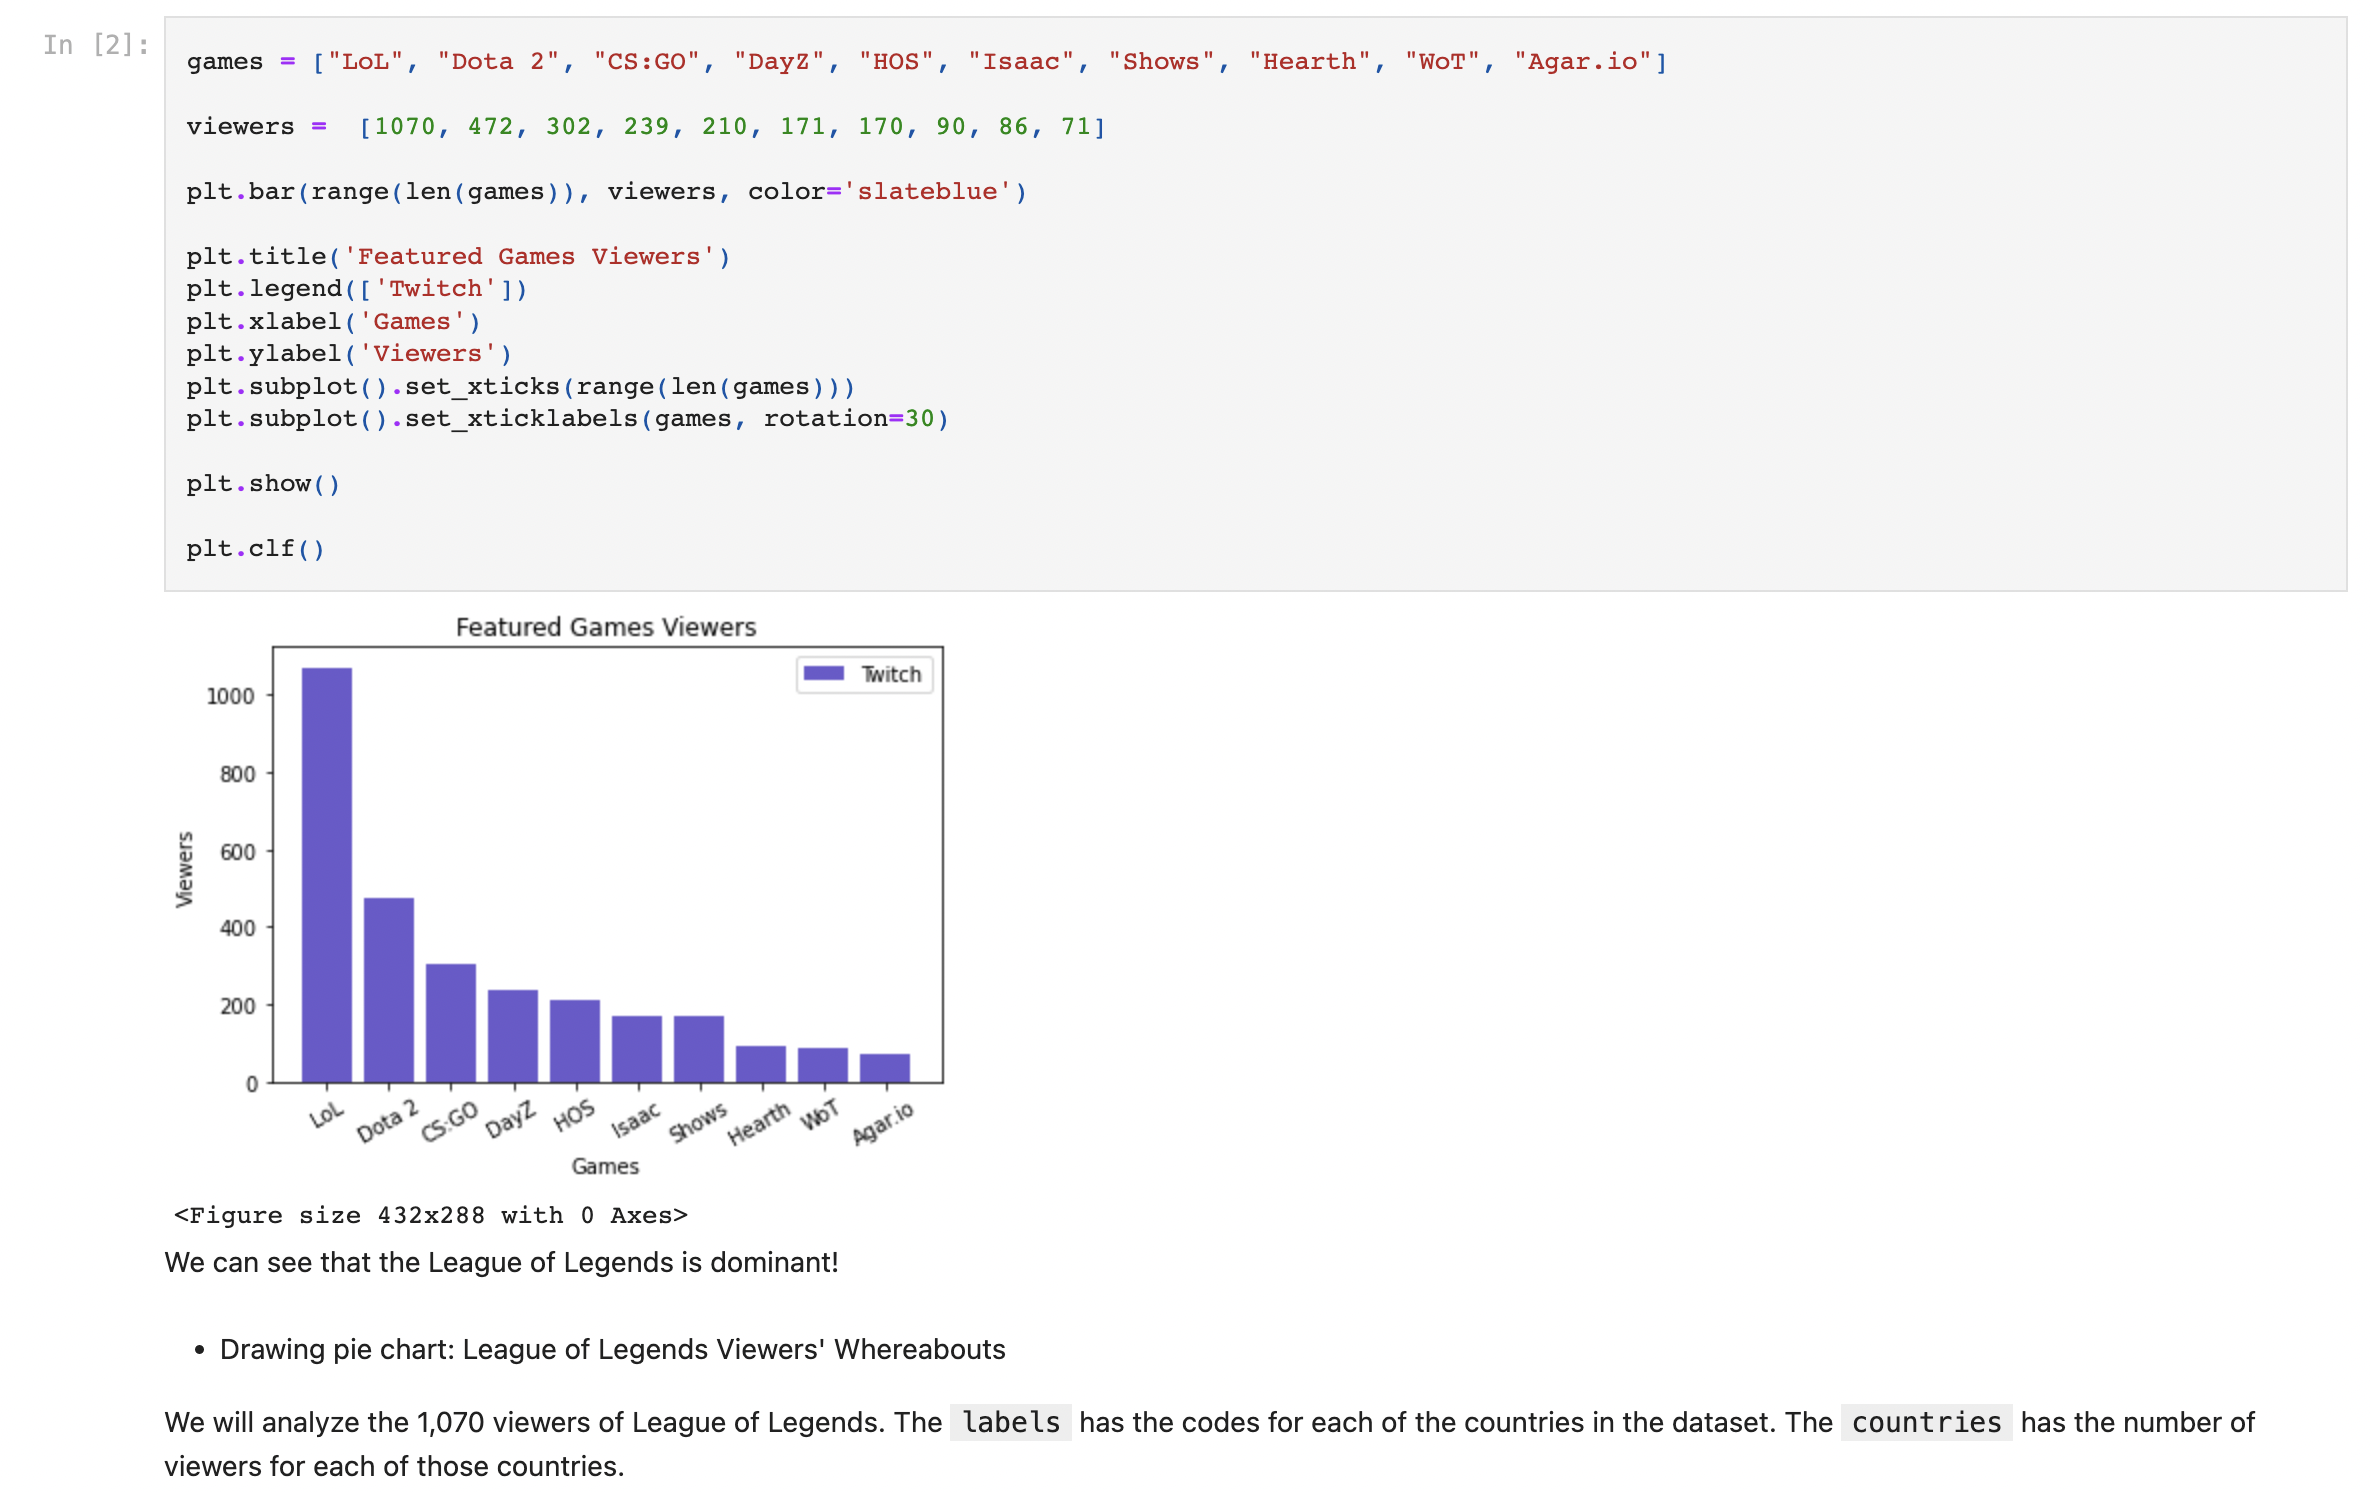2370x1492 pixels.
Task: Click plt.xlabel Games label call
Action: click(x=328, y=320)
